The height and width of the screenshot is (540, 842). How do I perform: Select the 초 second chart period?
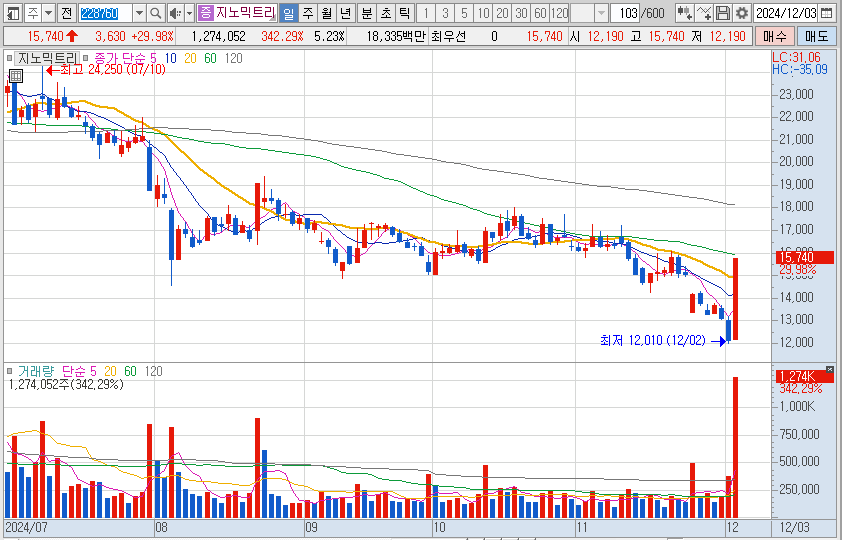386,12
